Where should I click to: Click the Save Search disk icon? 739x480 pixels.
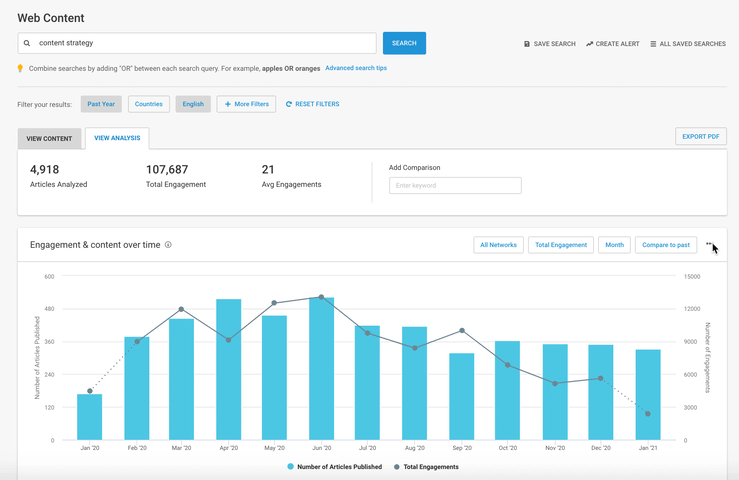click(527, 44)
